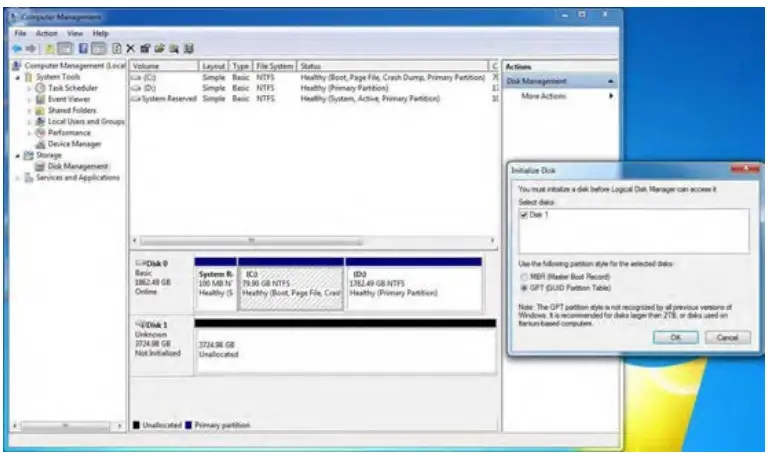Select MBR (Master Boot Record) radio option
Image resolution: width=769 pixels, height=457 pixels.
click(524, 277)
